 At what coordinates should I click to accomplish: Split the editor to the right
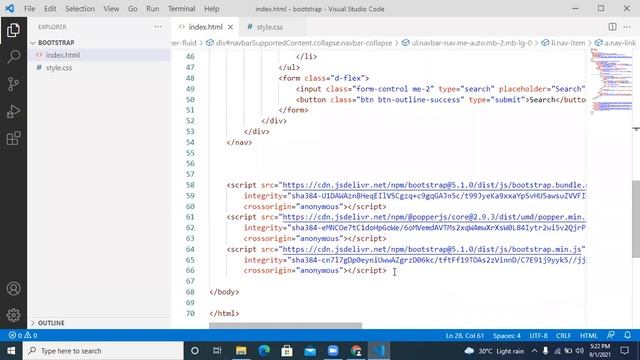click(612, 27)
